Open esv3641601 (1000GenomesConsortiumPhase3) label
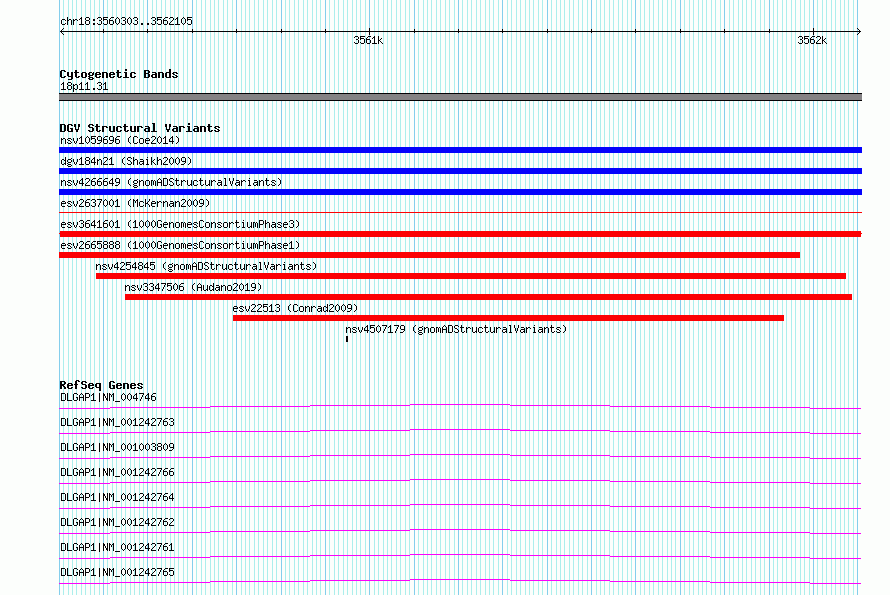The image size is (890, 595). [180, 224]
